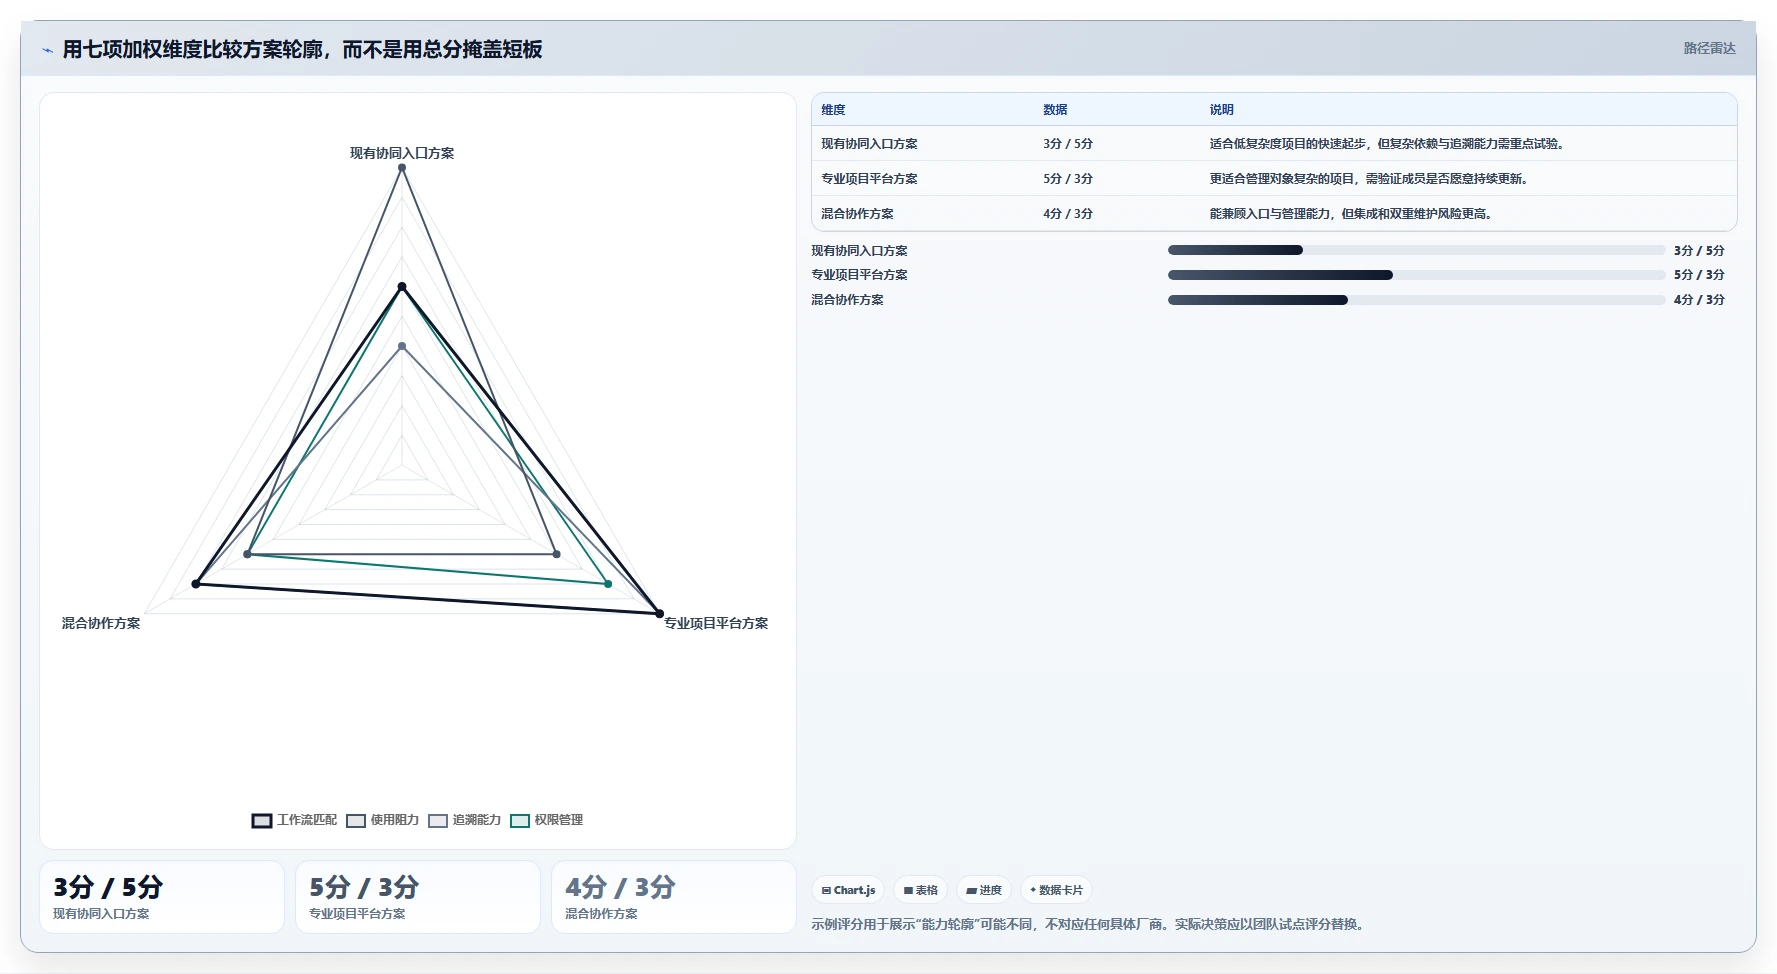Toggle the 权限管理 legend item

pos(546,820)
